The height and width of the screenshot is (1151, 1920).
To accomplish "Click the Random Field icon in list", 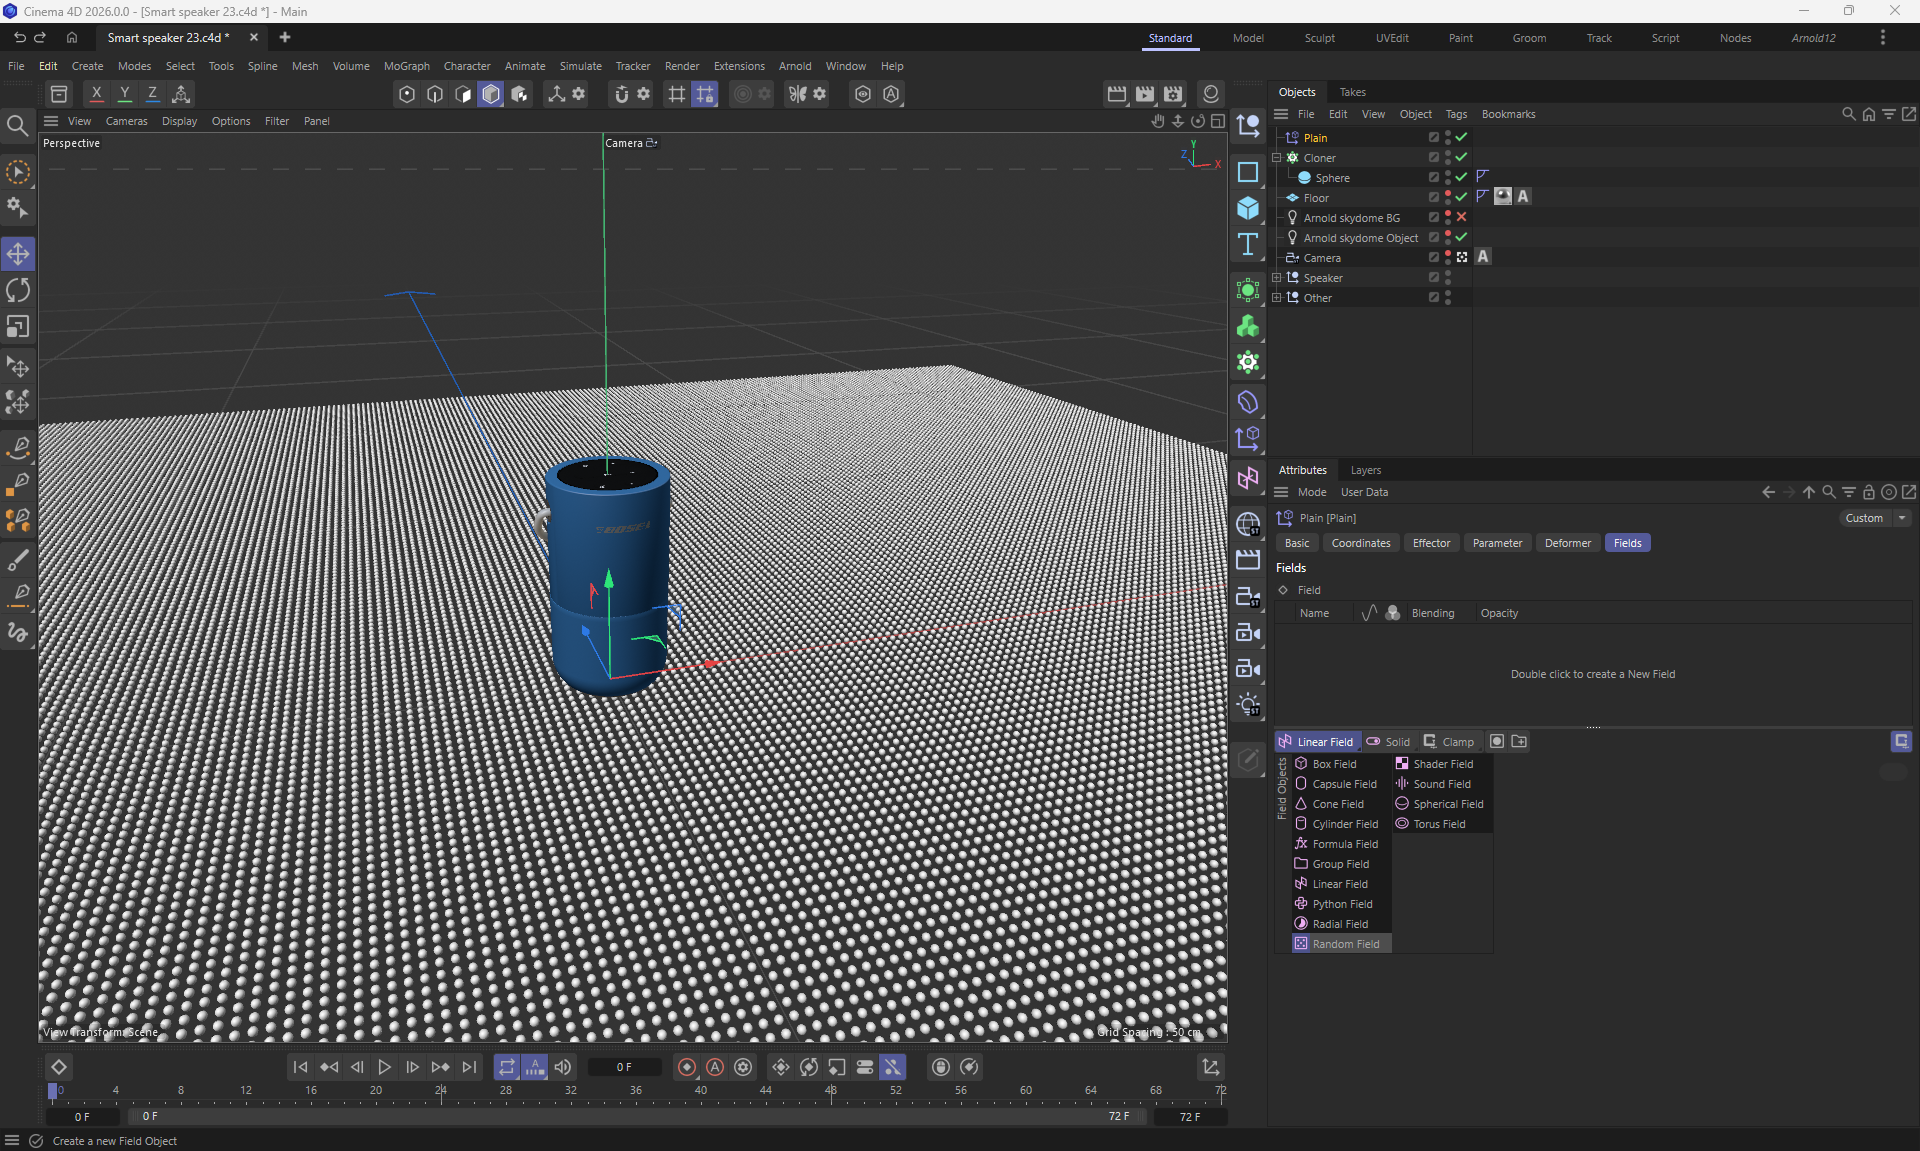I will click(1301, 944).
